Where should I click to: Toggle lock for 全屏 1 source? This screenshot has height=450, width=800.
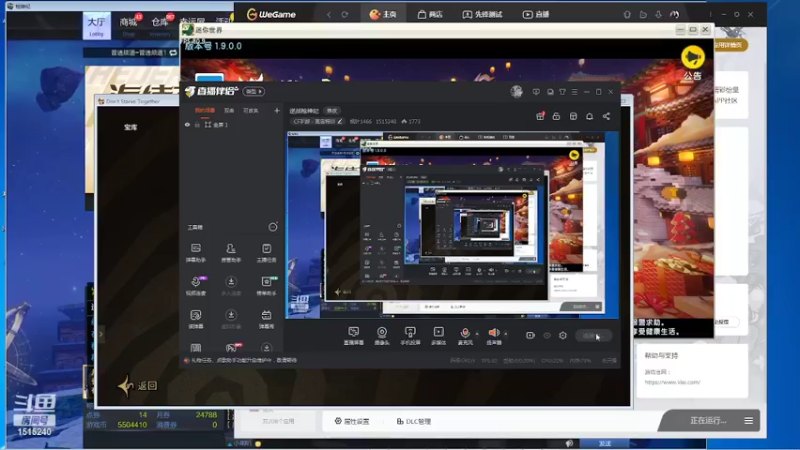pos(197,125)
